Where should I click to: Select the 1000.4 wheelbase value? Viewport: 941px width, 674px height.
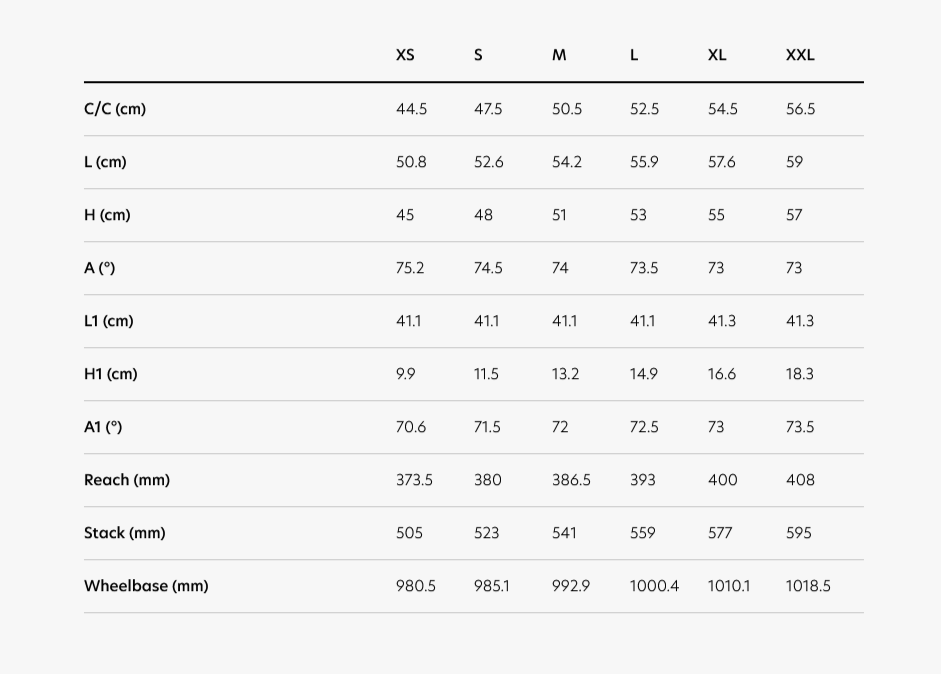(x=654, y=586)
